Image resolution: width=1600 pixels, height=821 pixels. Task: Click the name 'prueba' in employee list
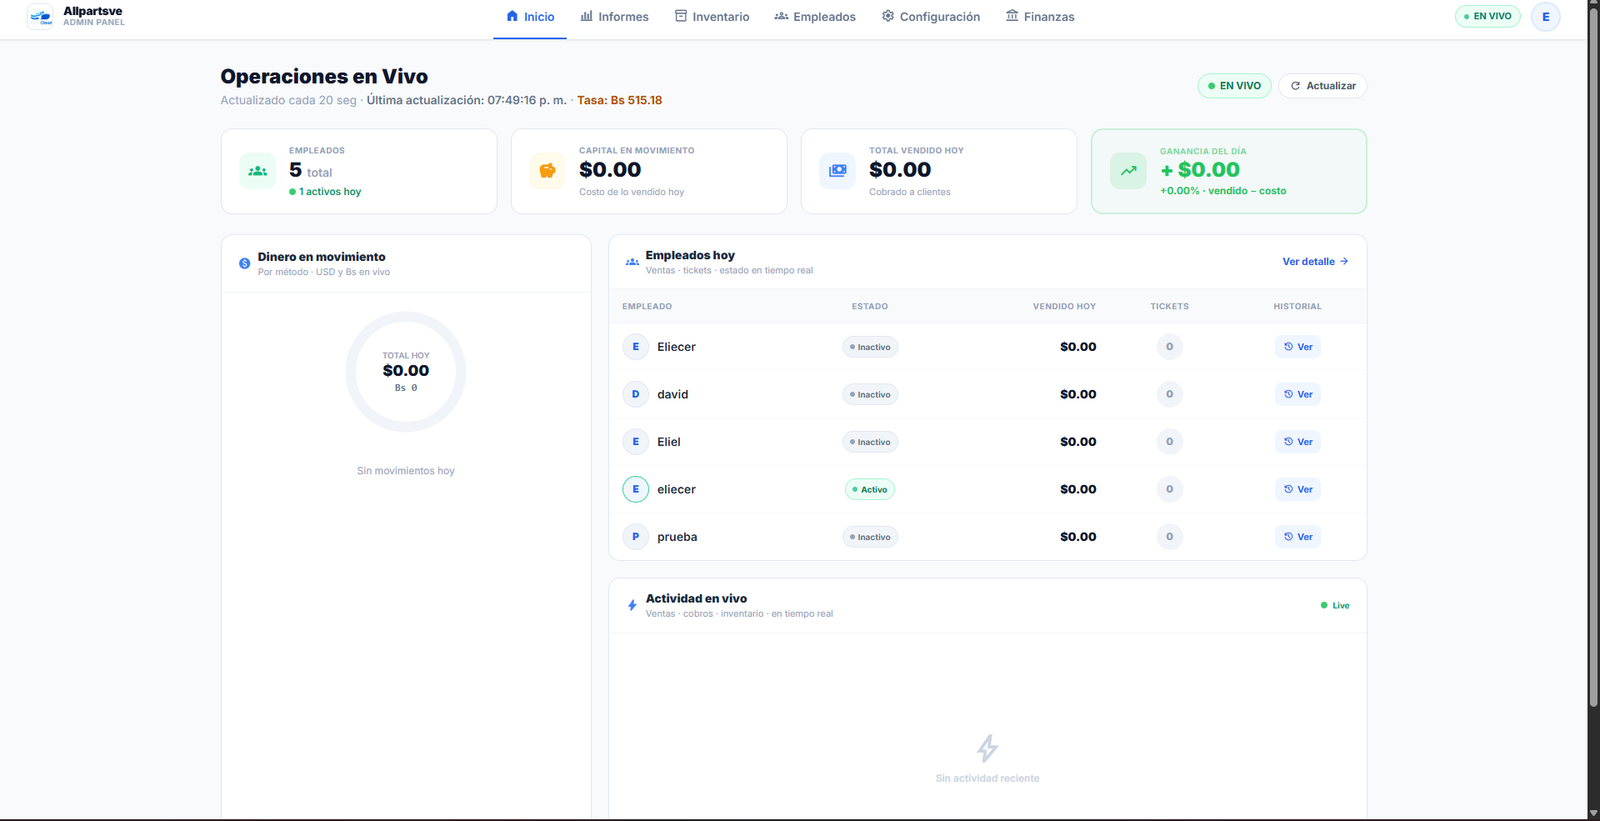coord(677,537)
